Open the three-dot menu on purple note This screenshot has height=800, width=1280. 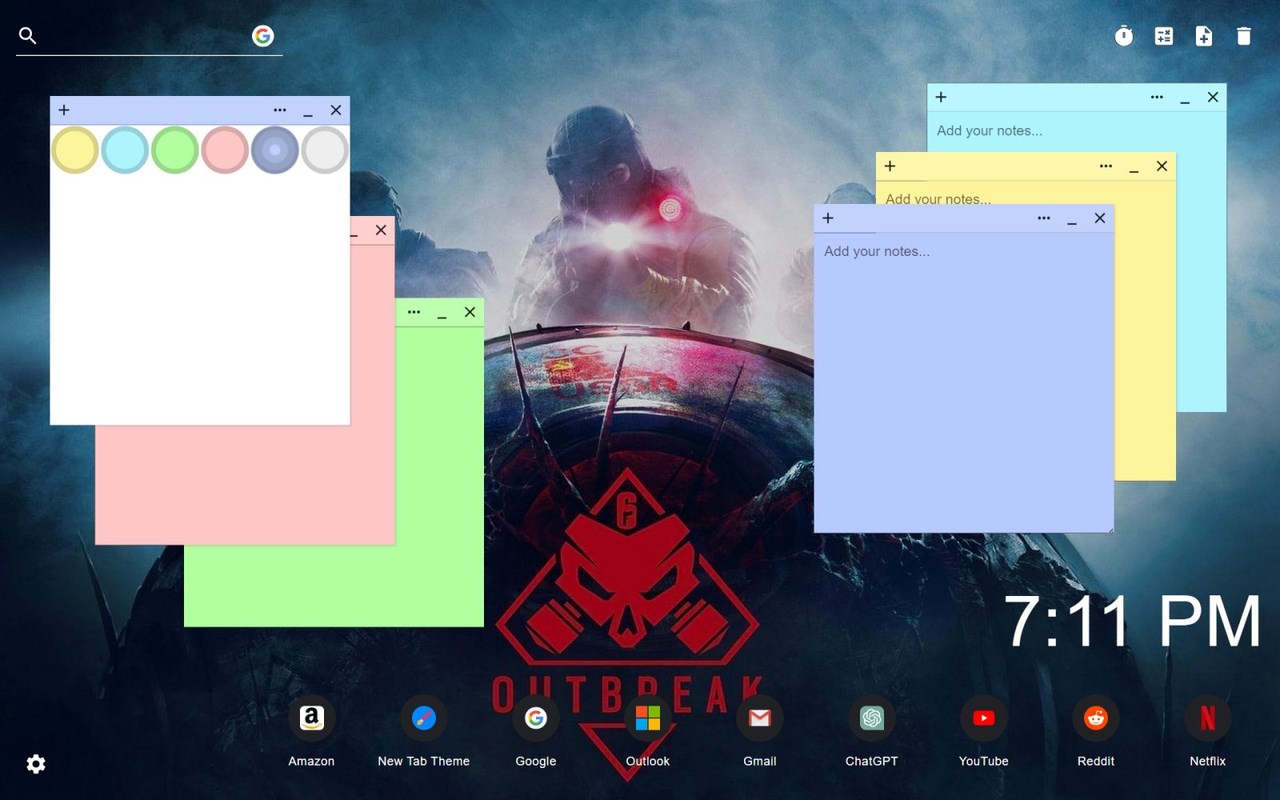(x=1044, y=218)
